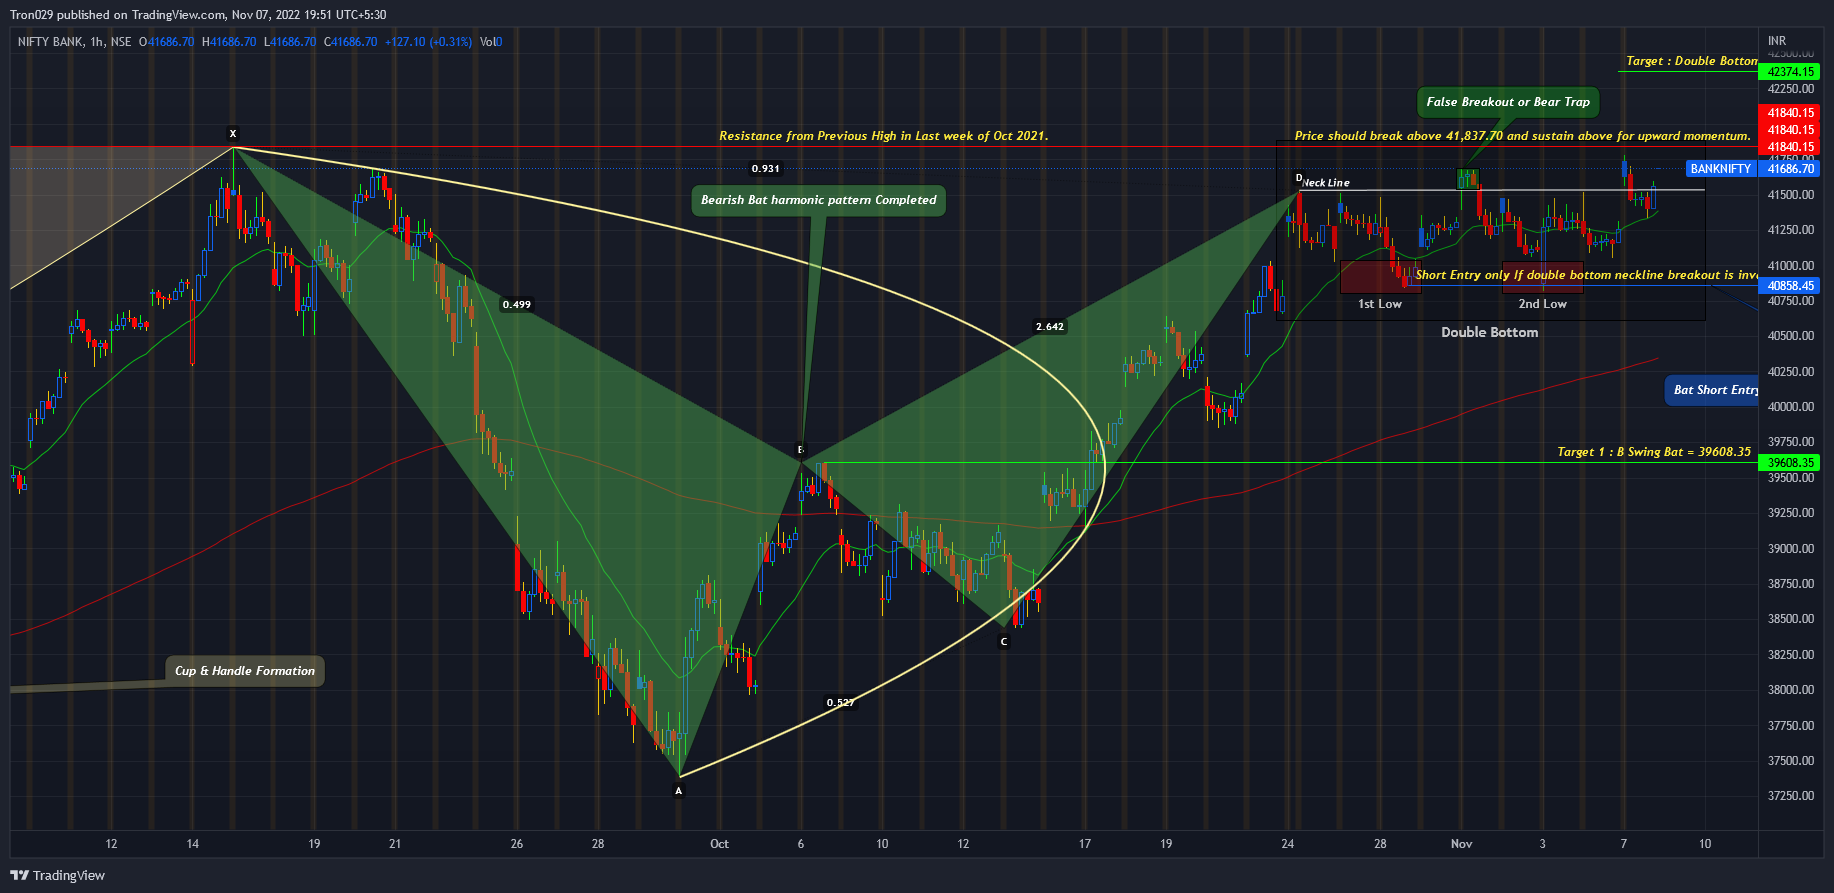Click the Vol indicator legend label
This screenshot has width=1834, height=893.
(490, 42)
